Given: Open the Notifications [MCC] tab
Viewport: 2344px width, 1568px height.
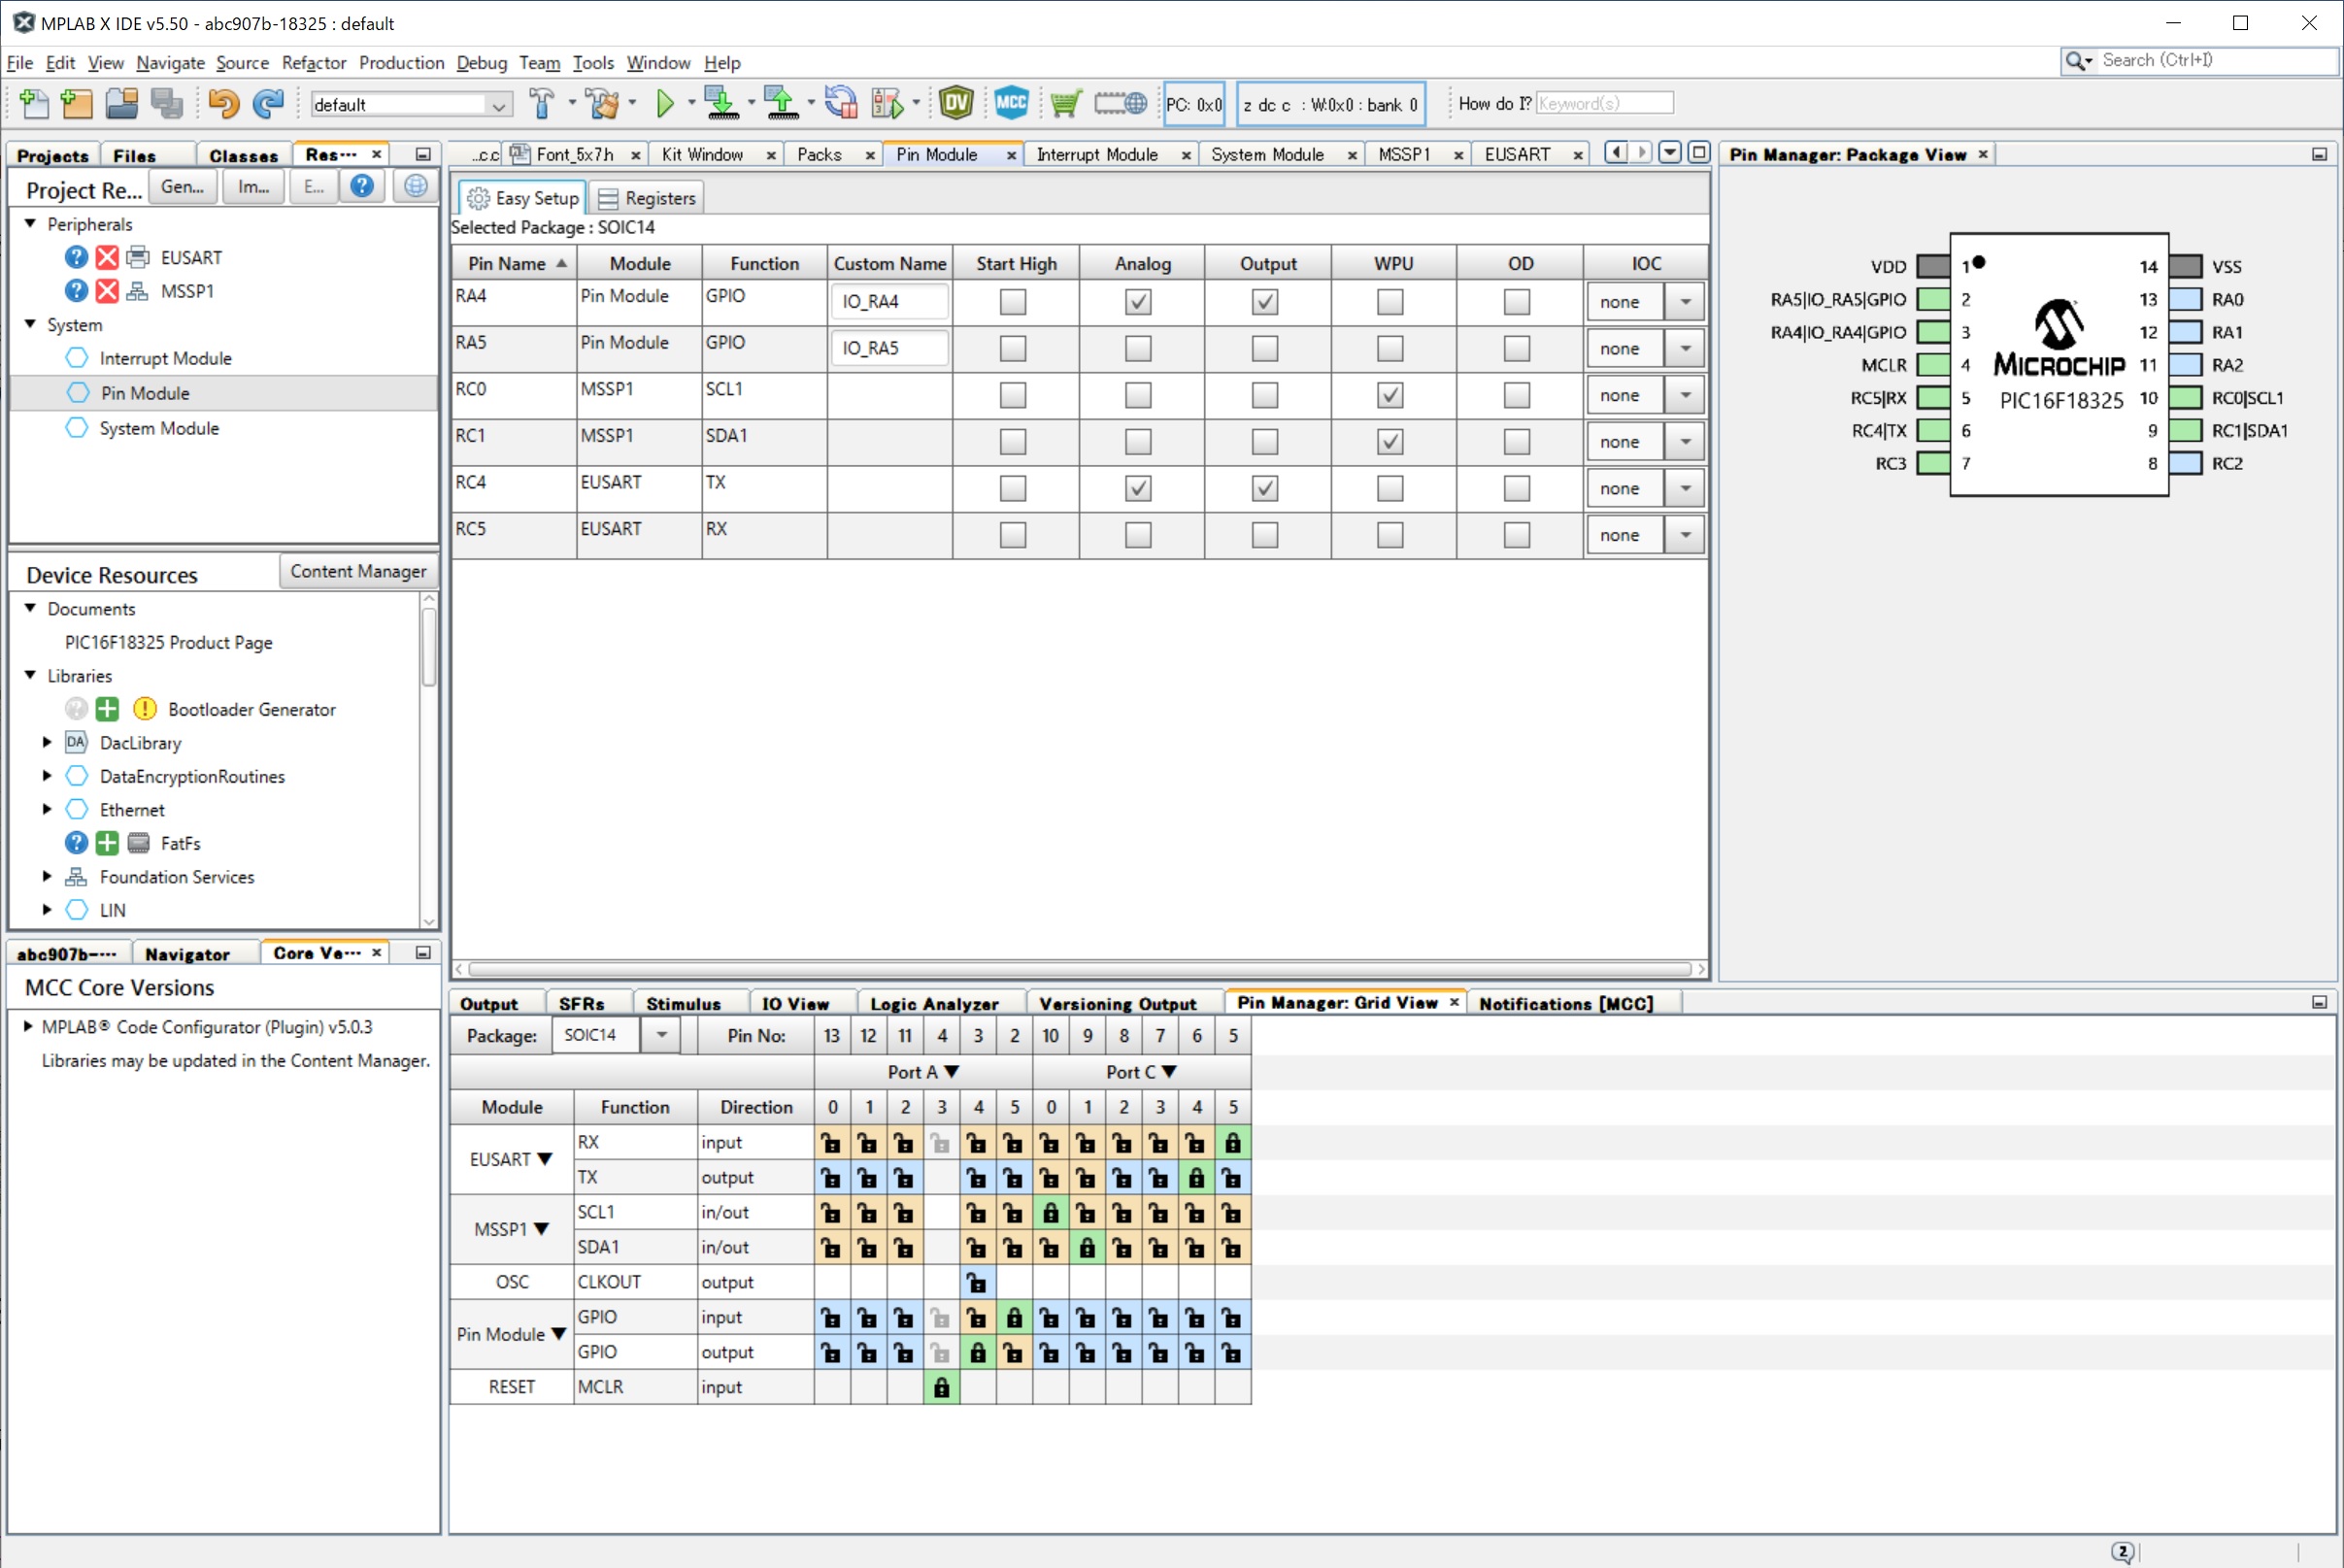Looking at the screenshot, I should [1565, 1003].
